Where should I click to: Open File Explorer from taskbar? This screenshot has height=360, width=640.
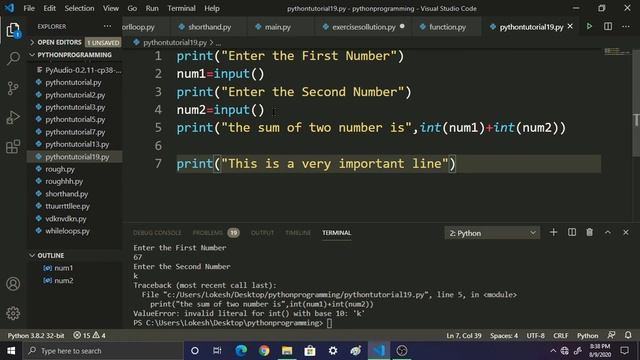point(287,351)
